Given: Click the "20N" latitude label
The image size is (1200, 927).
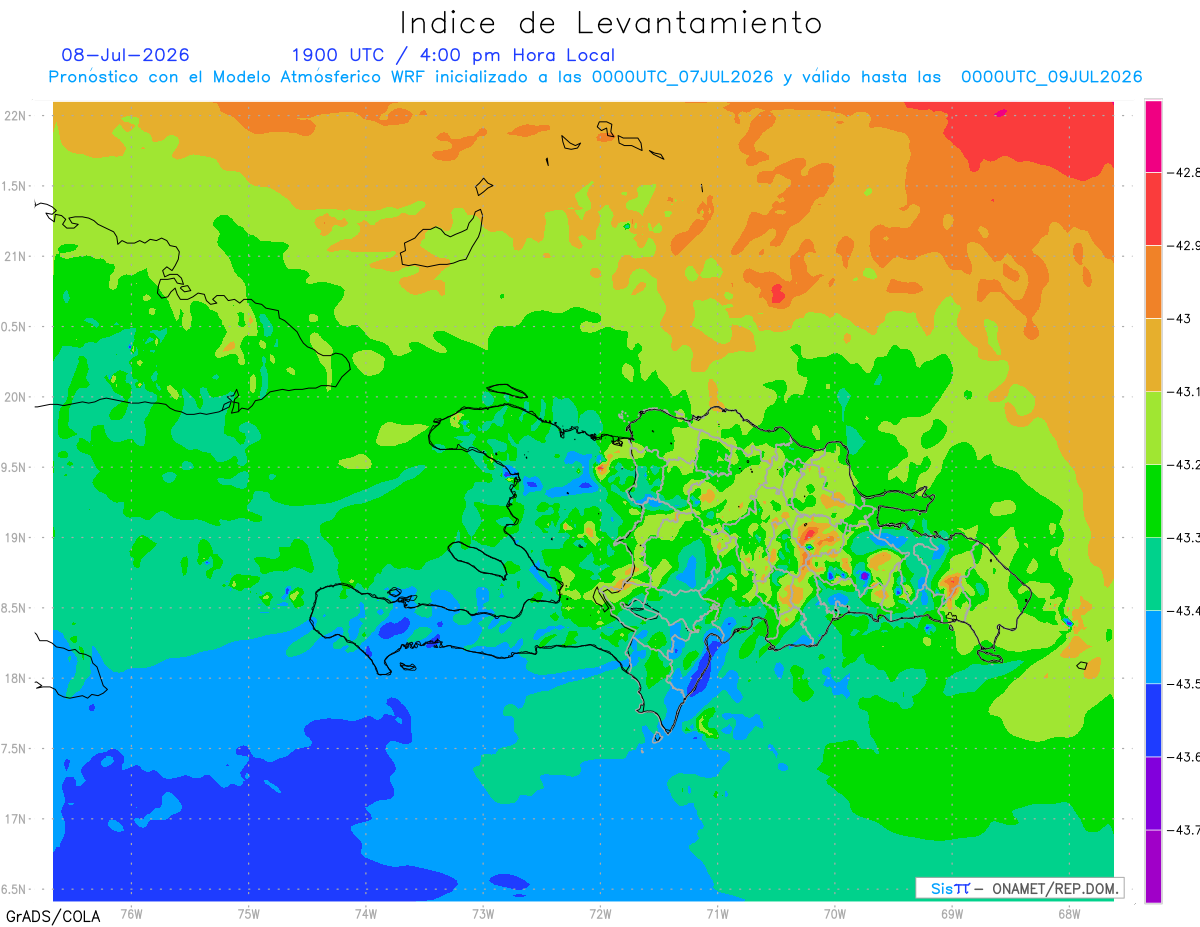Looking at the screenshot, I should 15,397.
